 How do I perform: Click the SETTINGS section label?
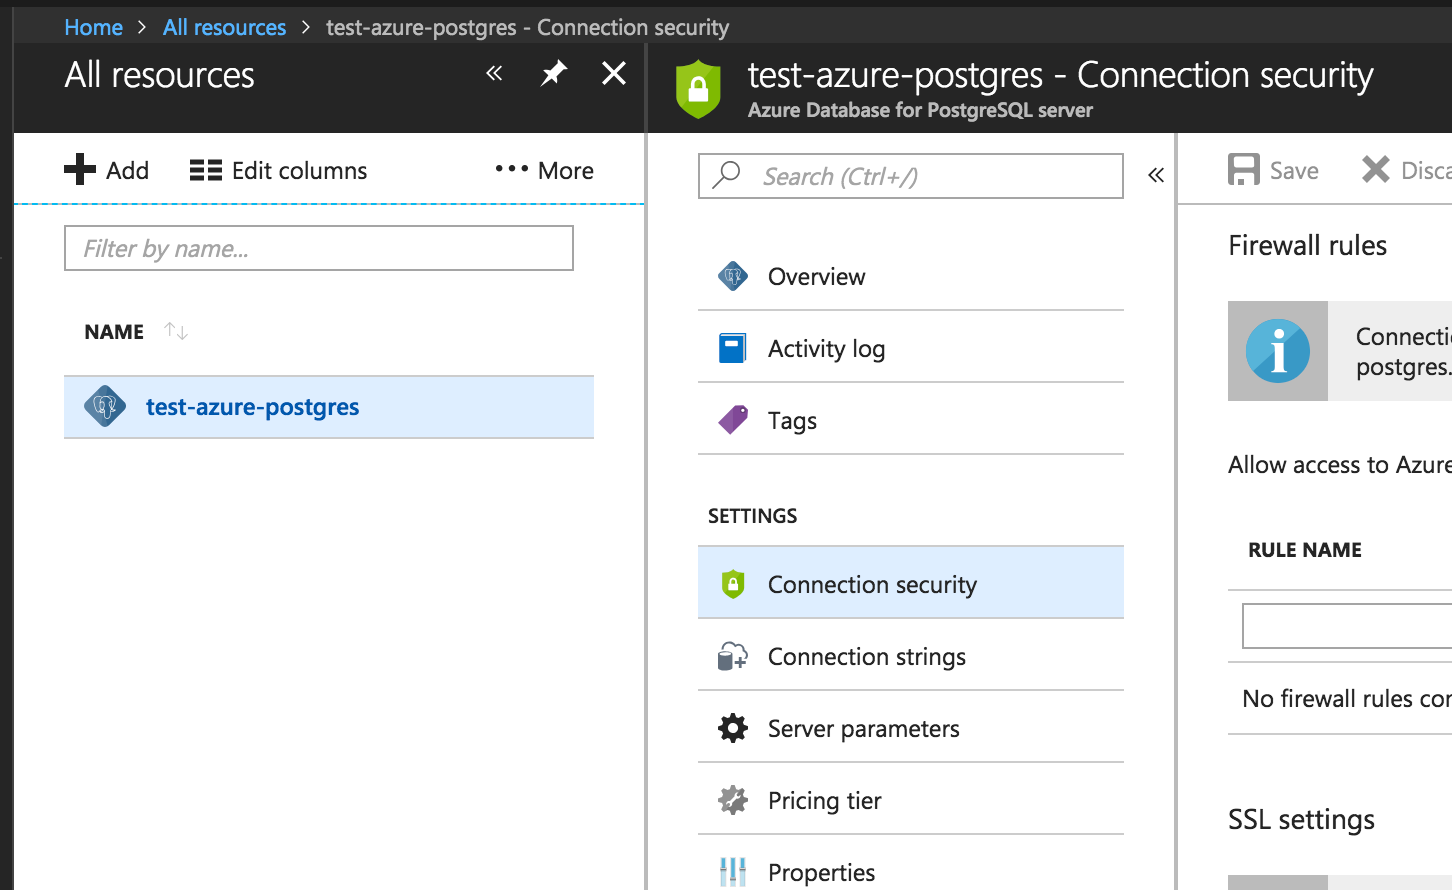pyautogui.click(x=752, y=516)
